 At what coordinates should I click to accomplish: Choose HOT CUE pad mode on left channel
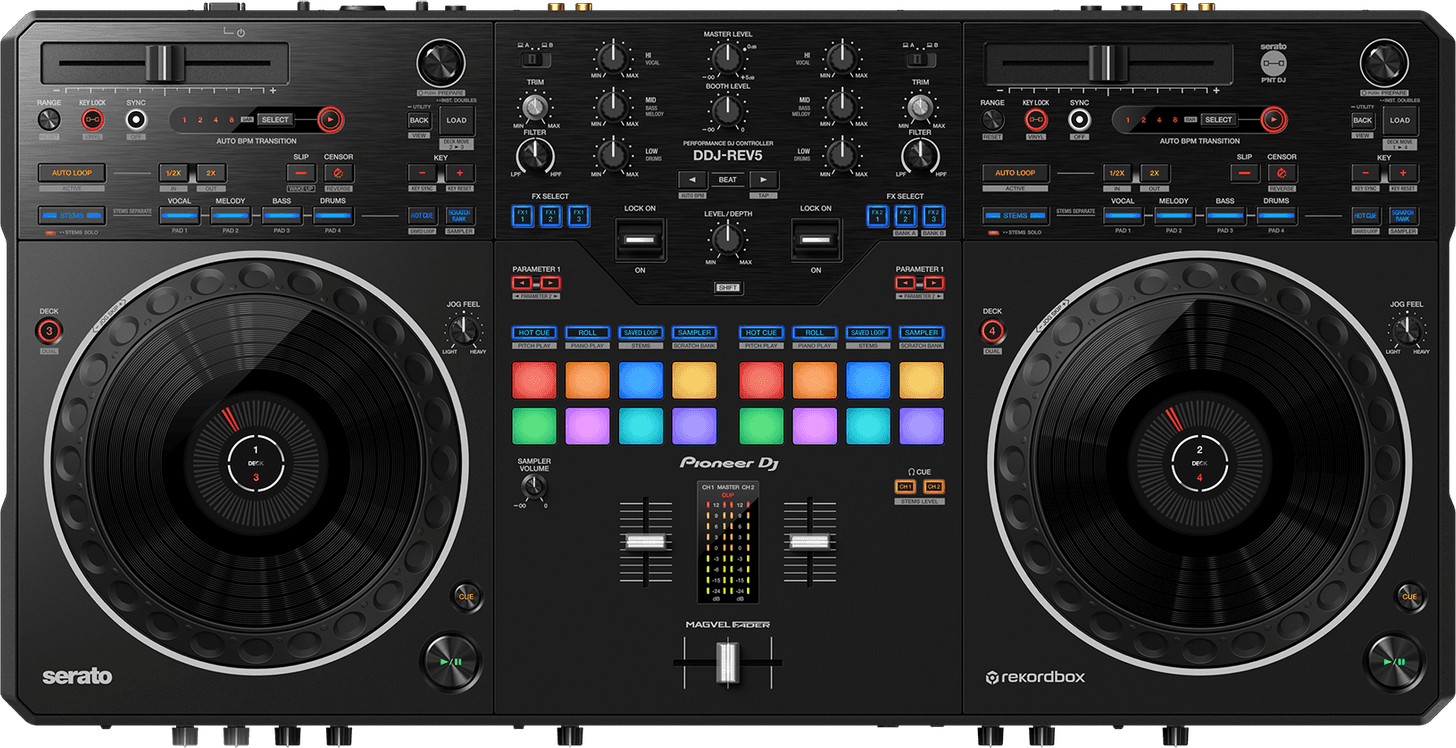[x=533, y=332]
